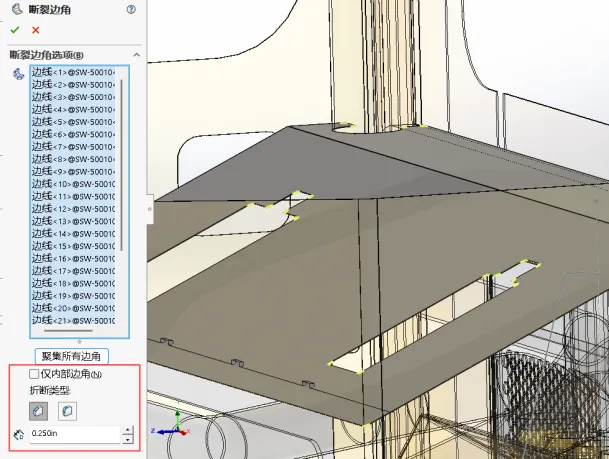The width and height of the screenshot is (609, 459).
Task: Click the 断裂边角 feature icon in header
Action: coord(14,9)
